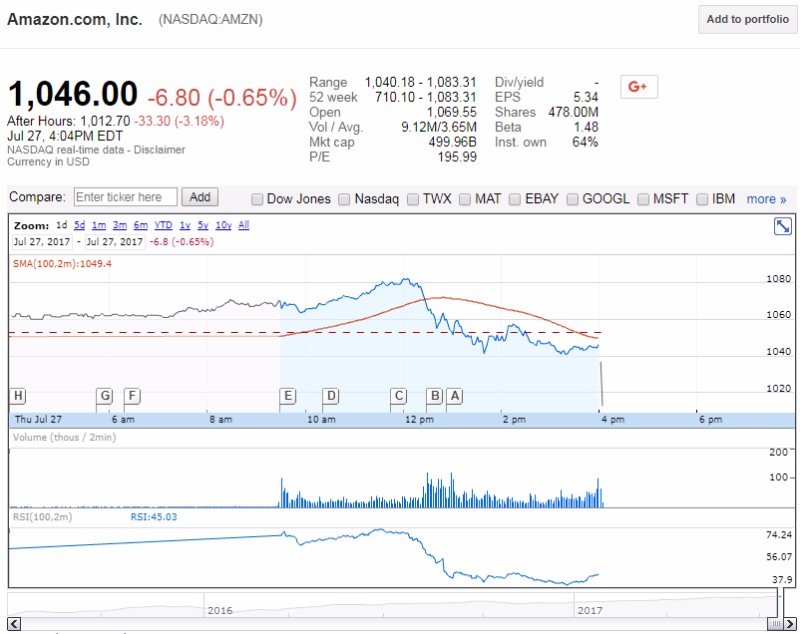This screenshot has width=800, height=634.
Task: Check the Nasdaq comparison box
Action: click(x=344, y=199)
